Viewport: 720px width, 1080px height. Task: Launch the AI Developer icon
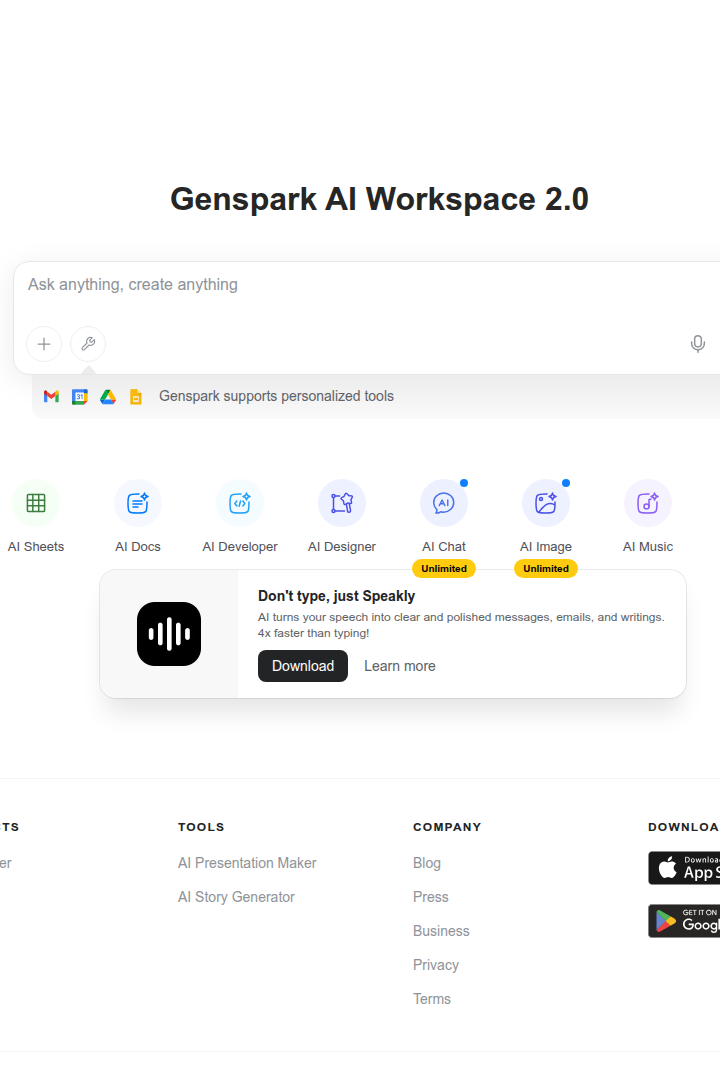point(240,503)
